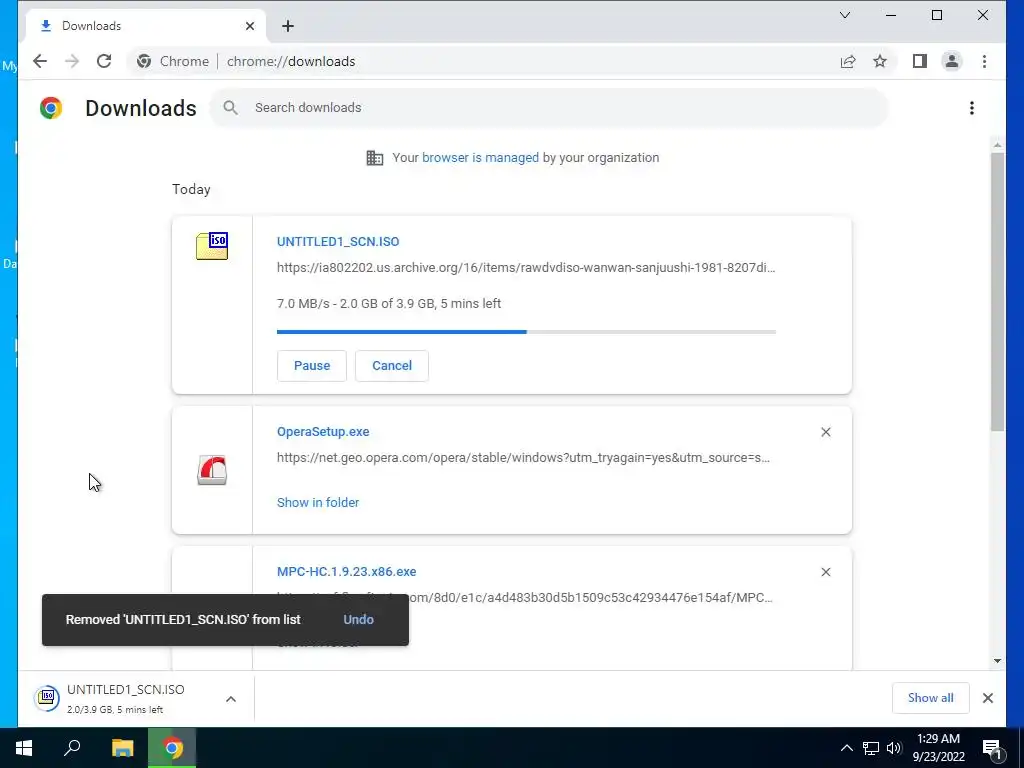The width and height of the screenshot is (1024, 768).
Task: Open the Windows Start menu
Action: [24, 748]
